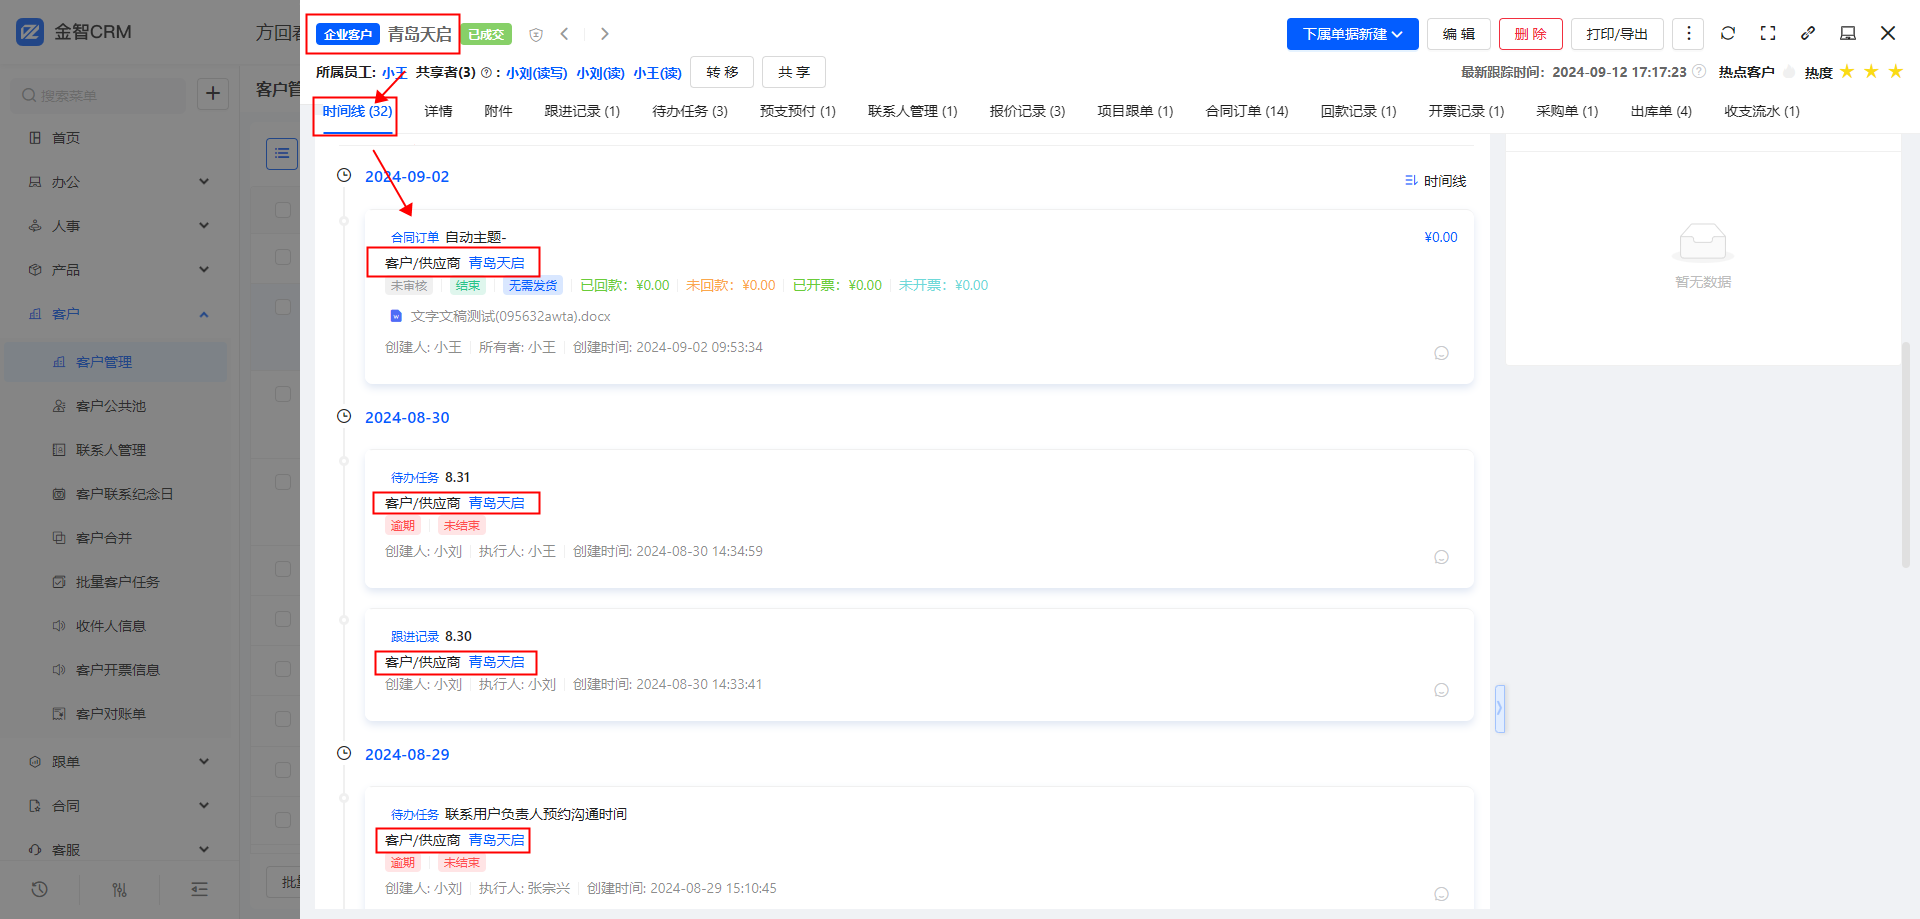Click the three-dot more options icon
This screenshot has height=919, width=1920.
pos(1688,33)
